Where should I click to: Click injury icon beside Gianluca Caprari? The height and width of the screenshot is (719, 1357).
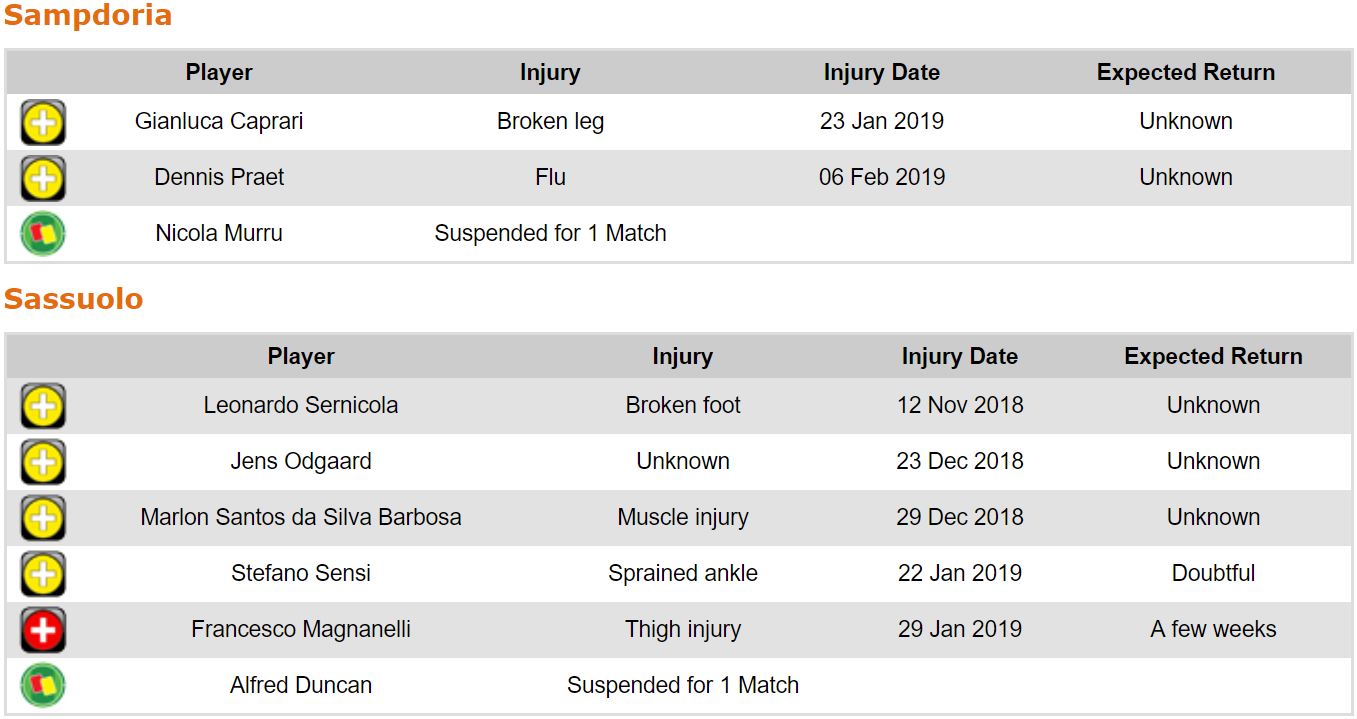[43, 123]
